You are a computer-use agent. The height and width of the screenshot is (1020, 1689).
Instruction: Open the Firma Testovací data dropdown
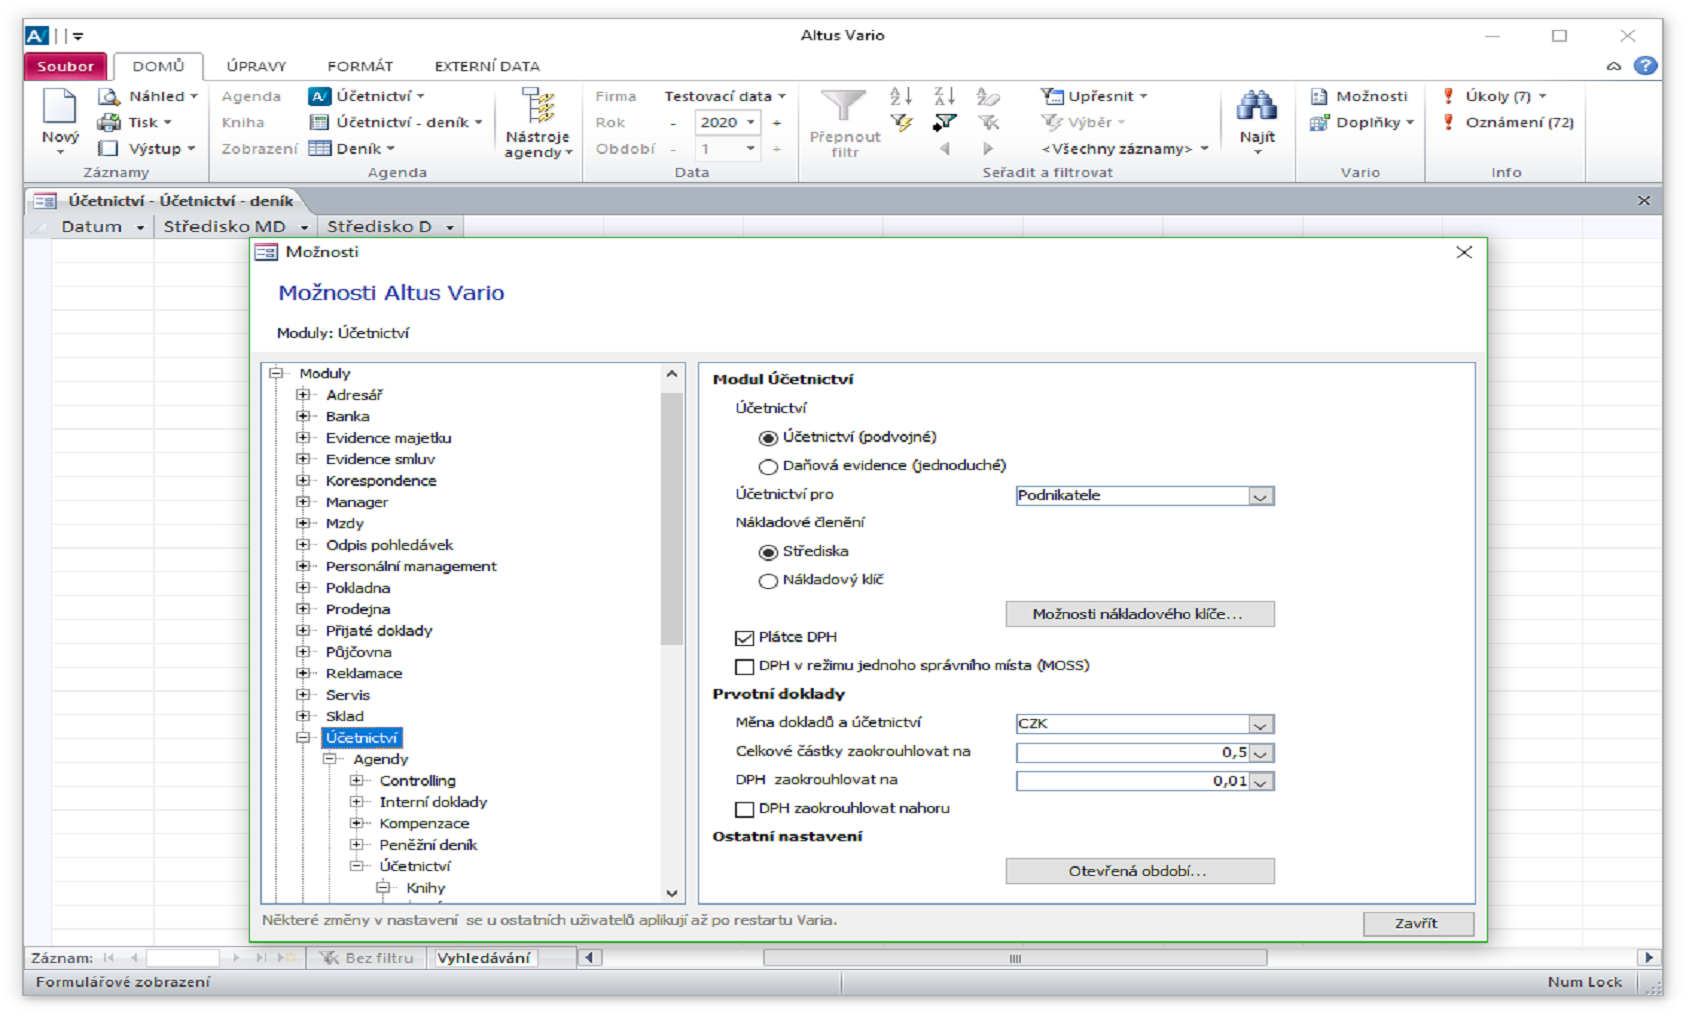[782, 96]
